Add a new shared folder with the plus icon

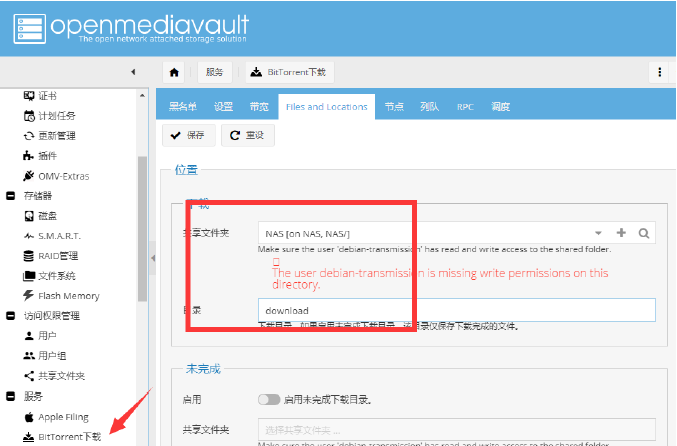pyautogui.click(x=621, y=233)
